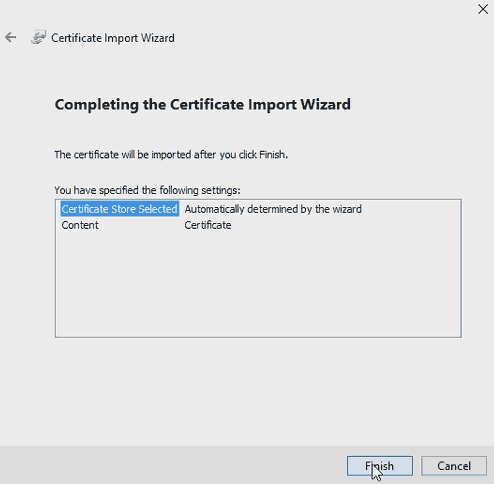Click 'You have specified the following settings' label
Screen dimensions: 494x484
coord(147,190)
